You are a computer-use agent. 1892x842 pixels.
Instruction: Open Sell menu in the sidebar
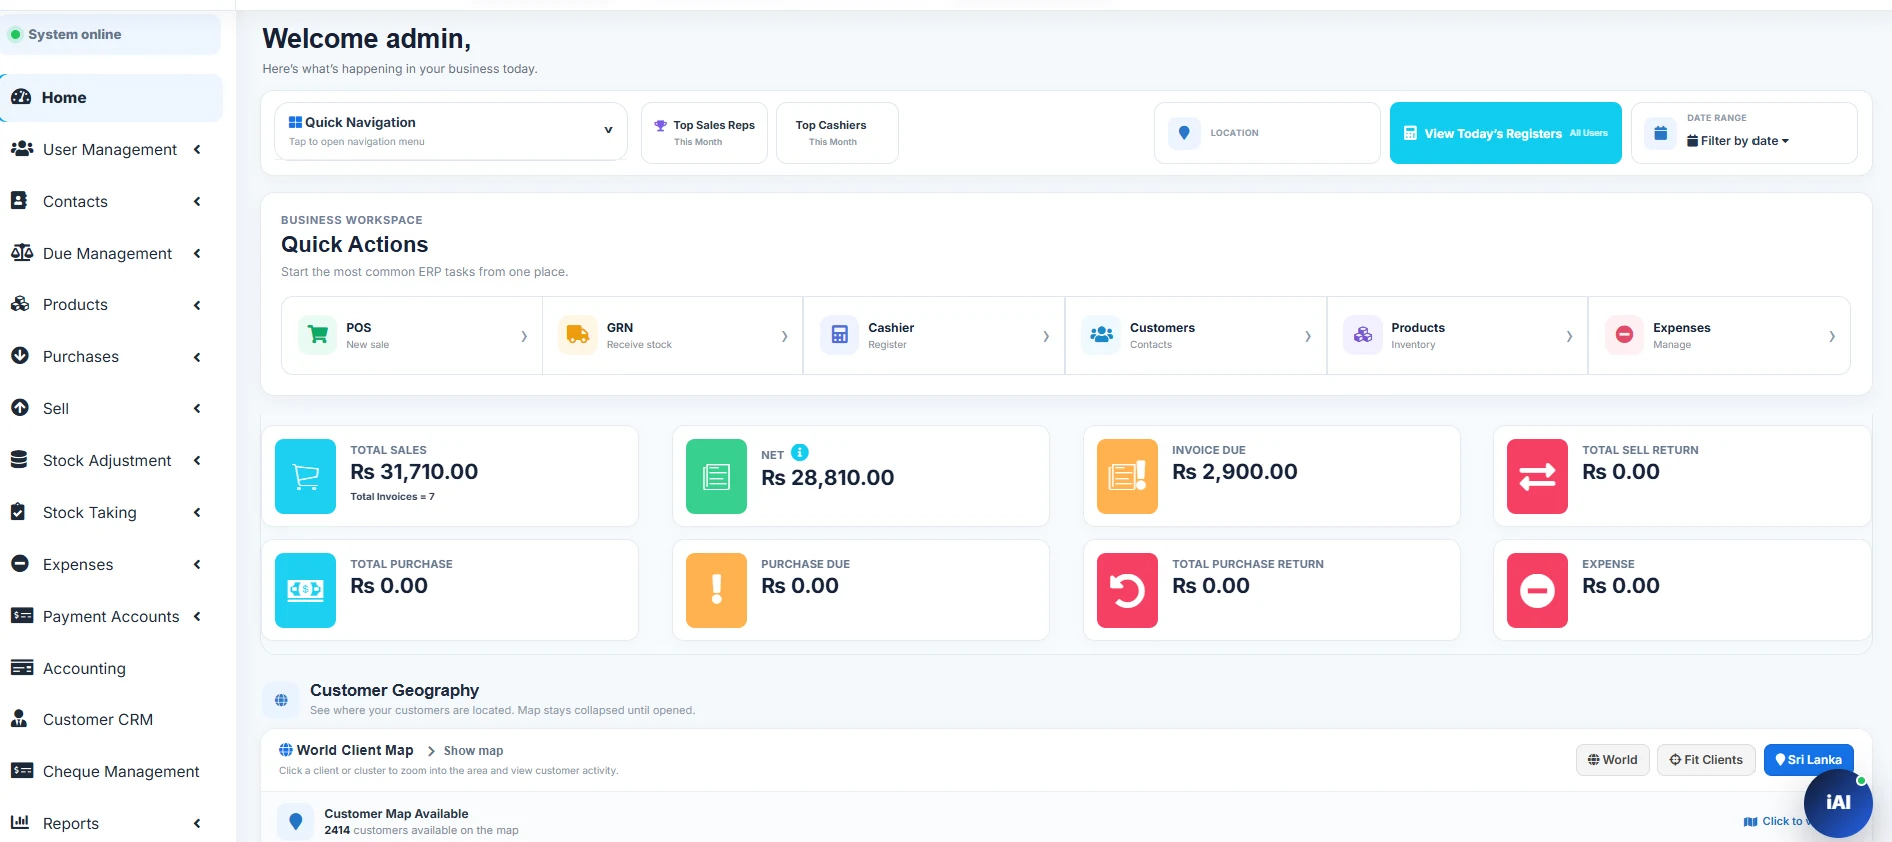(x=111, y=409)
